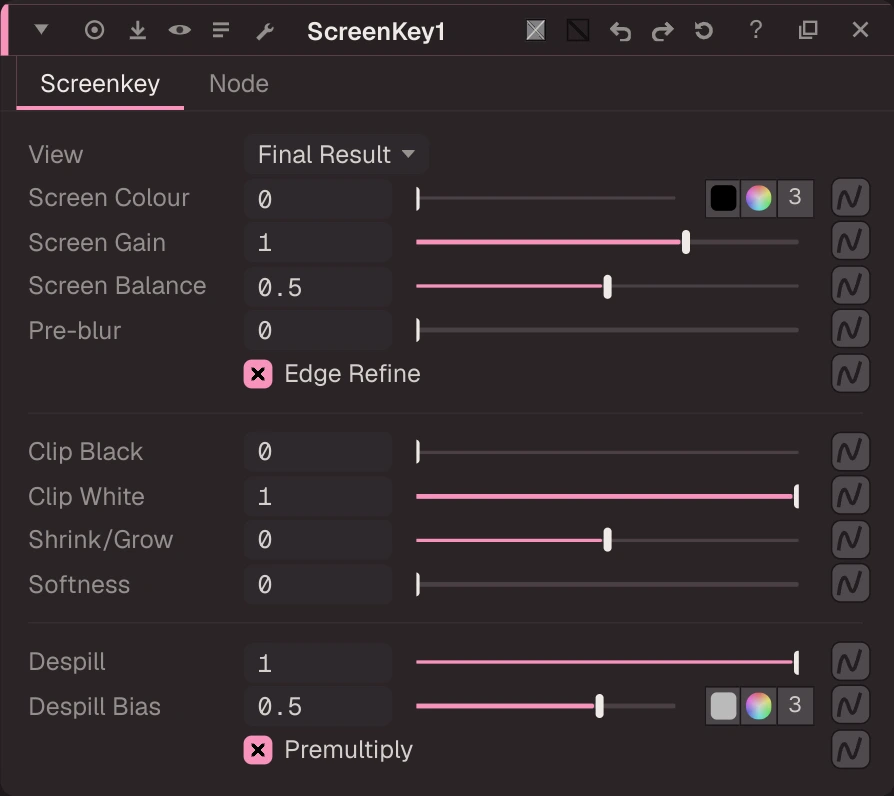Image resolution: width=894 pixels, height=796 pixels.
Task: Click the Despill Bias value field
Action: tap(318, 707)
